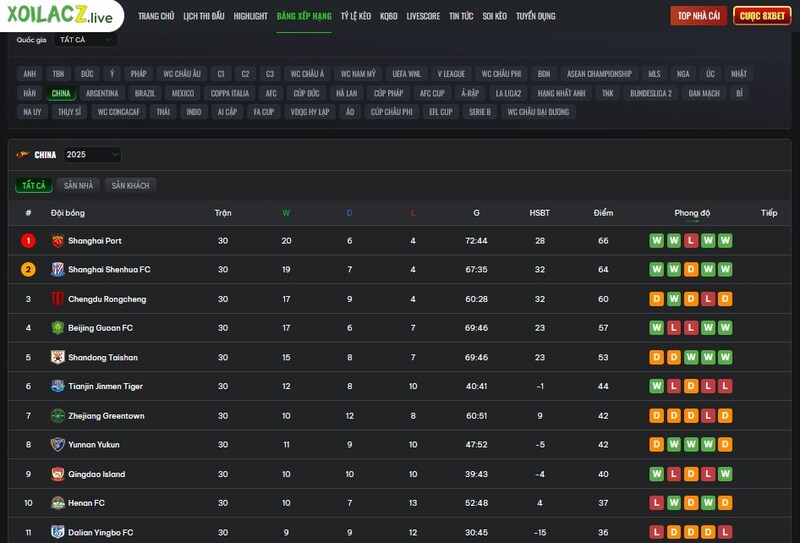800x543 pixels.
Task: Switch standings to SÂN NHÀ home filter
Action: (x=78, y=186)
